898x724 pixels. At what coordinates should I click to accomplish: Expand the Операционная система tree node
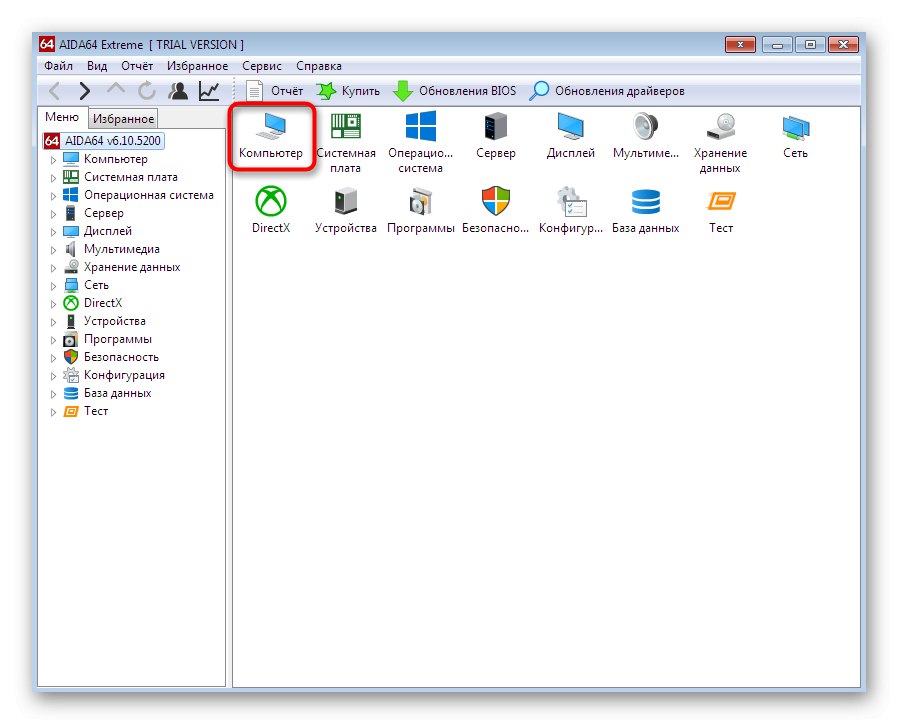coord(53,196)
